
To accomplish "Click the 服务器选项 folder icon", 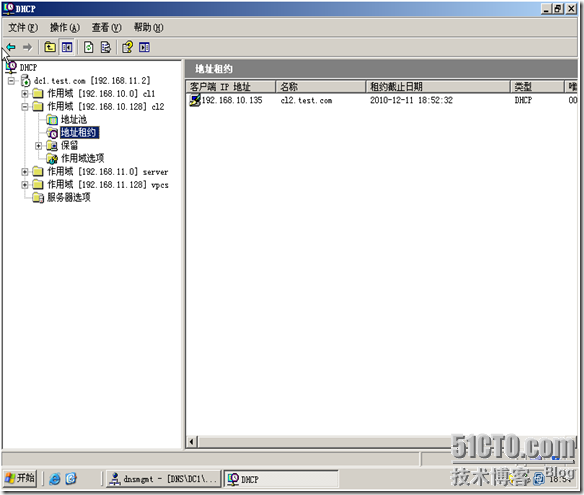I will 38,197.
